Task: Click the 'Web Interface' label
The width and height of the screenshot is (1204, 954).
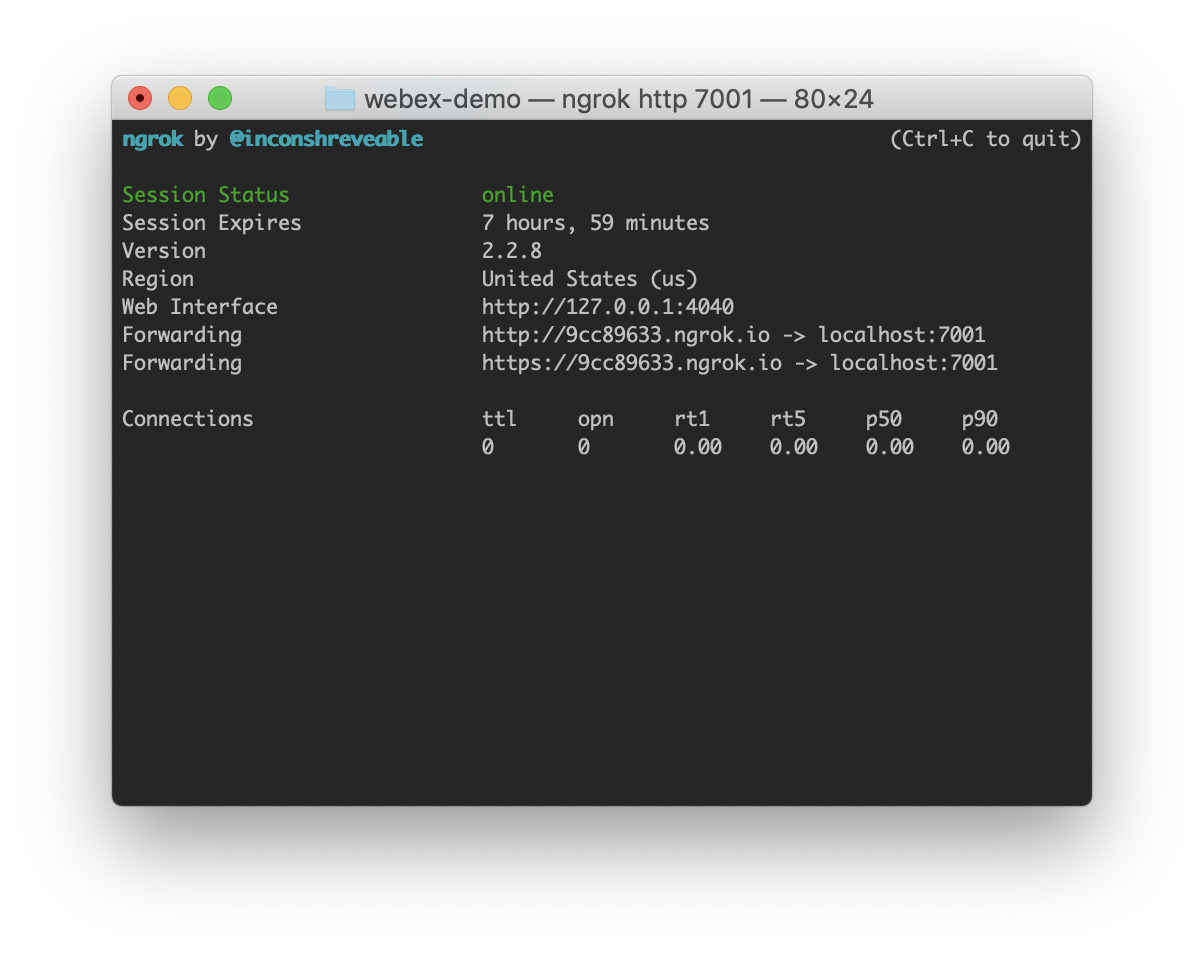Action: [200, 307]
